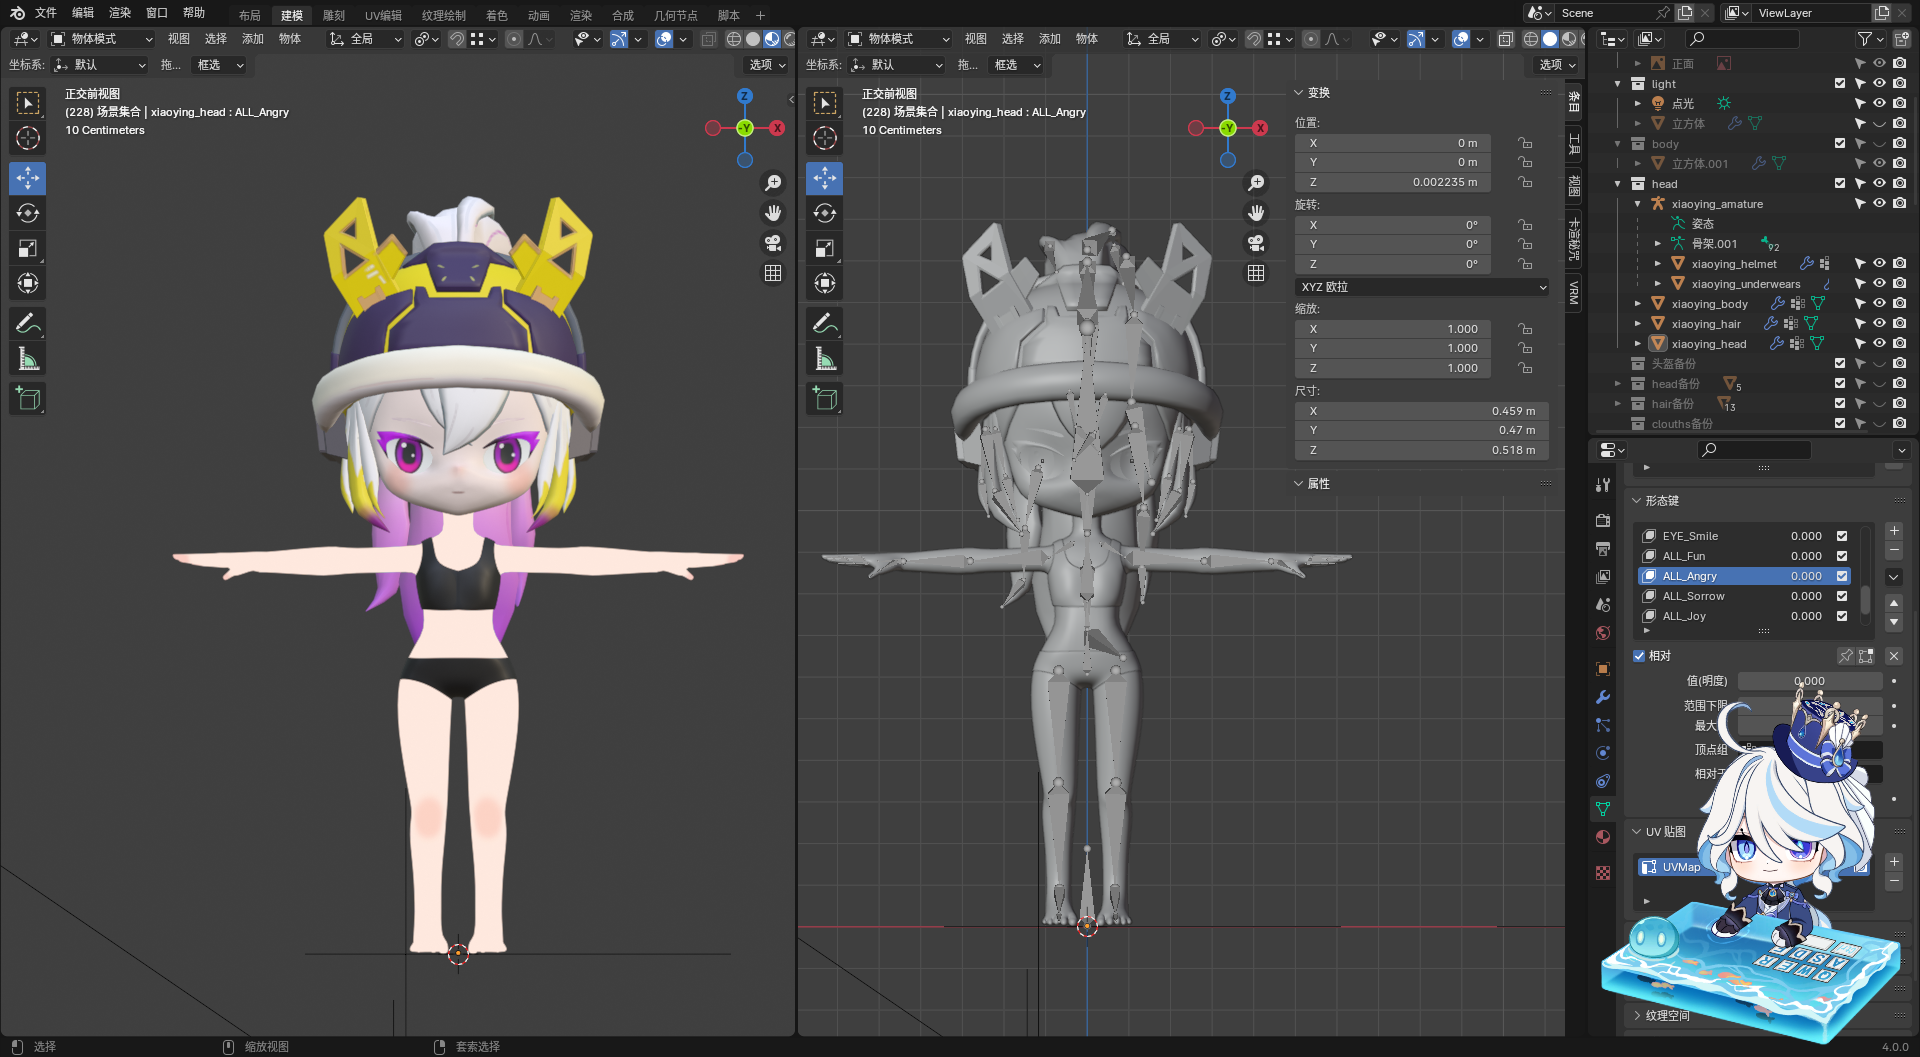Click zoom magnifier icon in left viewport
This screenshot has height=1057, width=1920.
pos(773,183)
